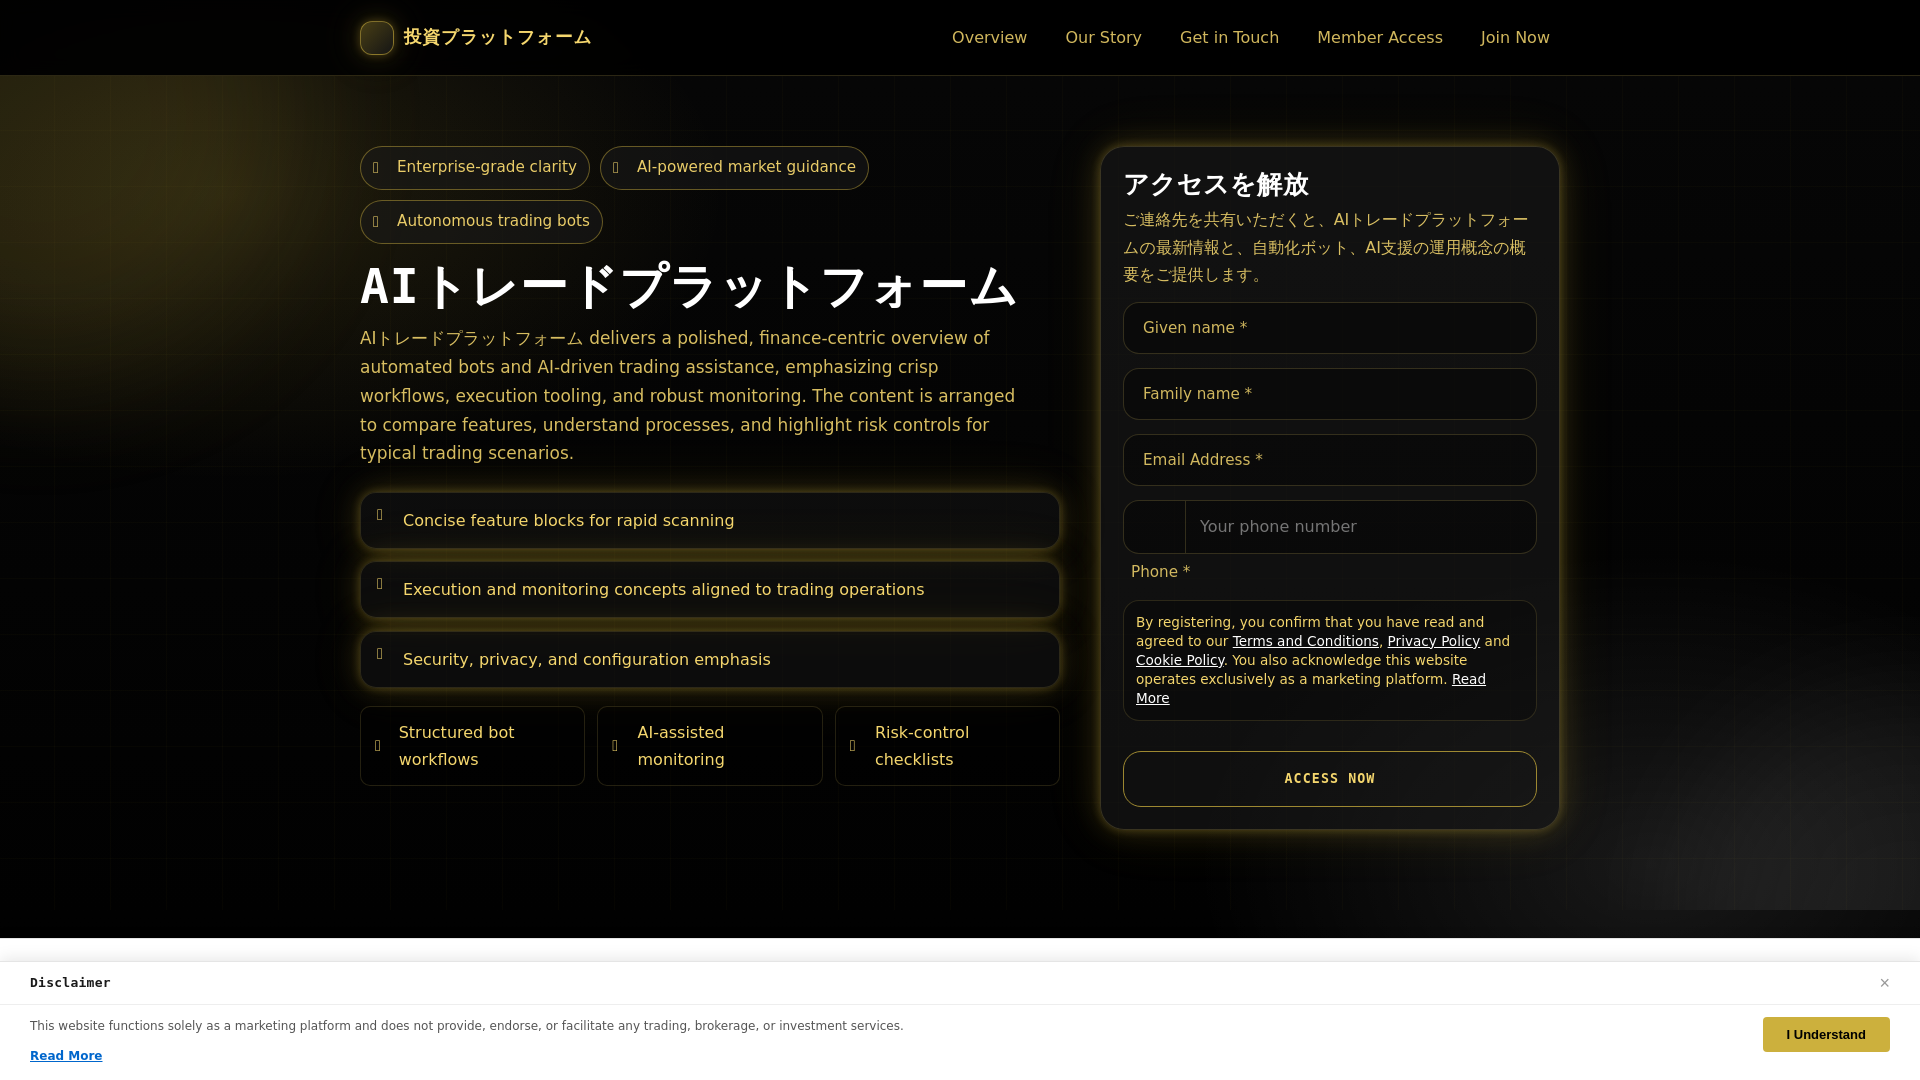1920x1080 pixels.
Task: Focus the Family name input field
Action: (1329, 394)
